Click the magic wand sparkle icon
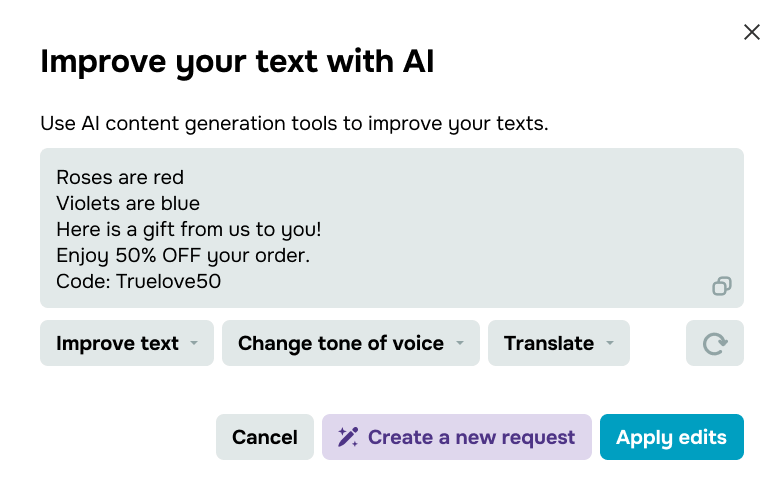The image size is (784, 500). tap(348, 437)
